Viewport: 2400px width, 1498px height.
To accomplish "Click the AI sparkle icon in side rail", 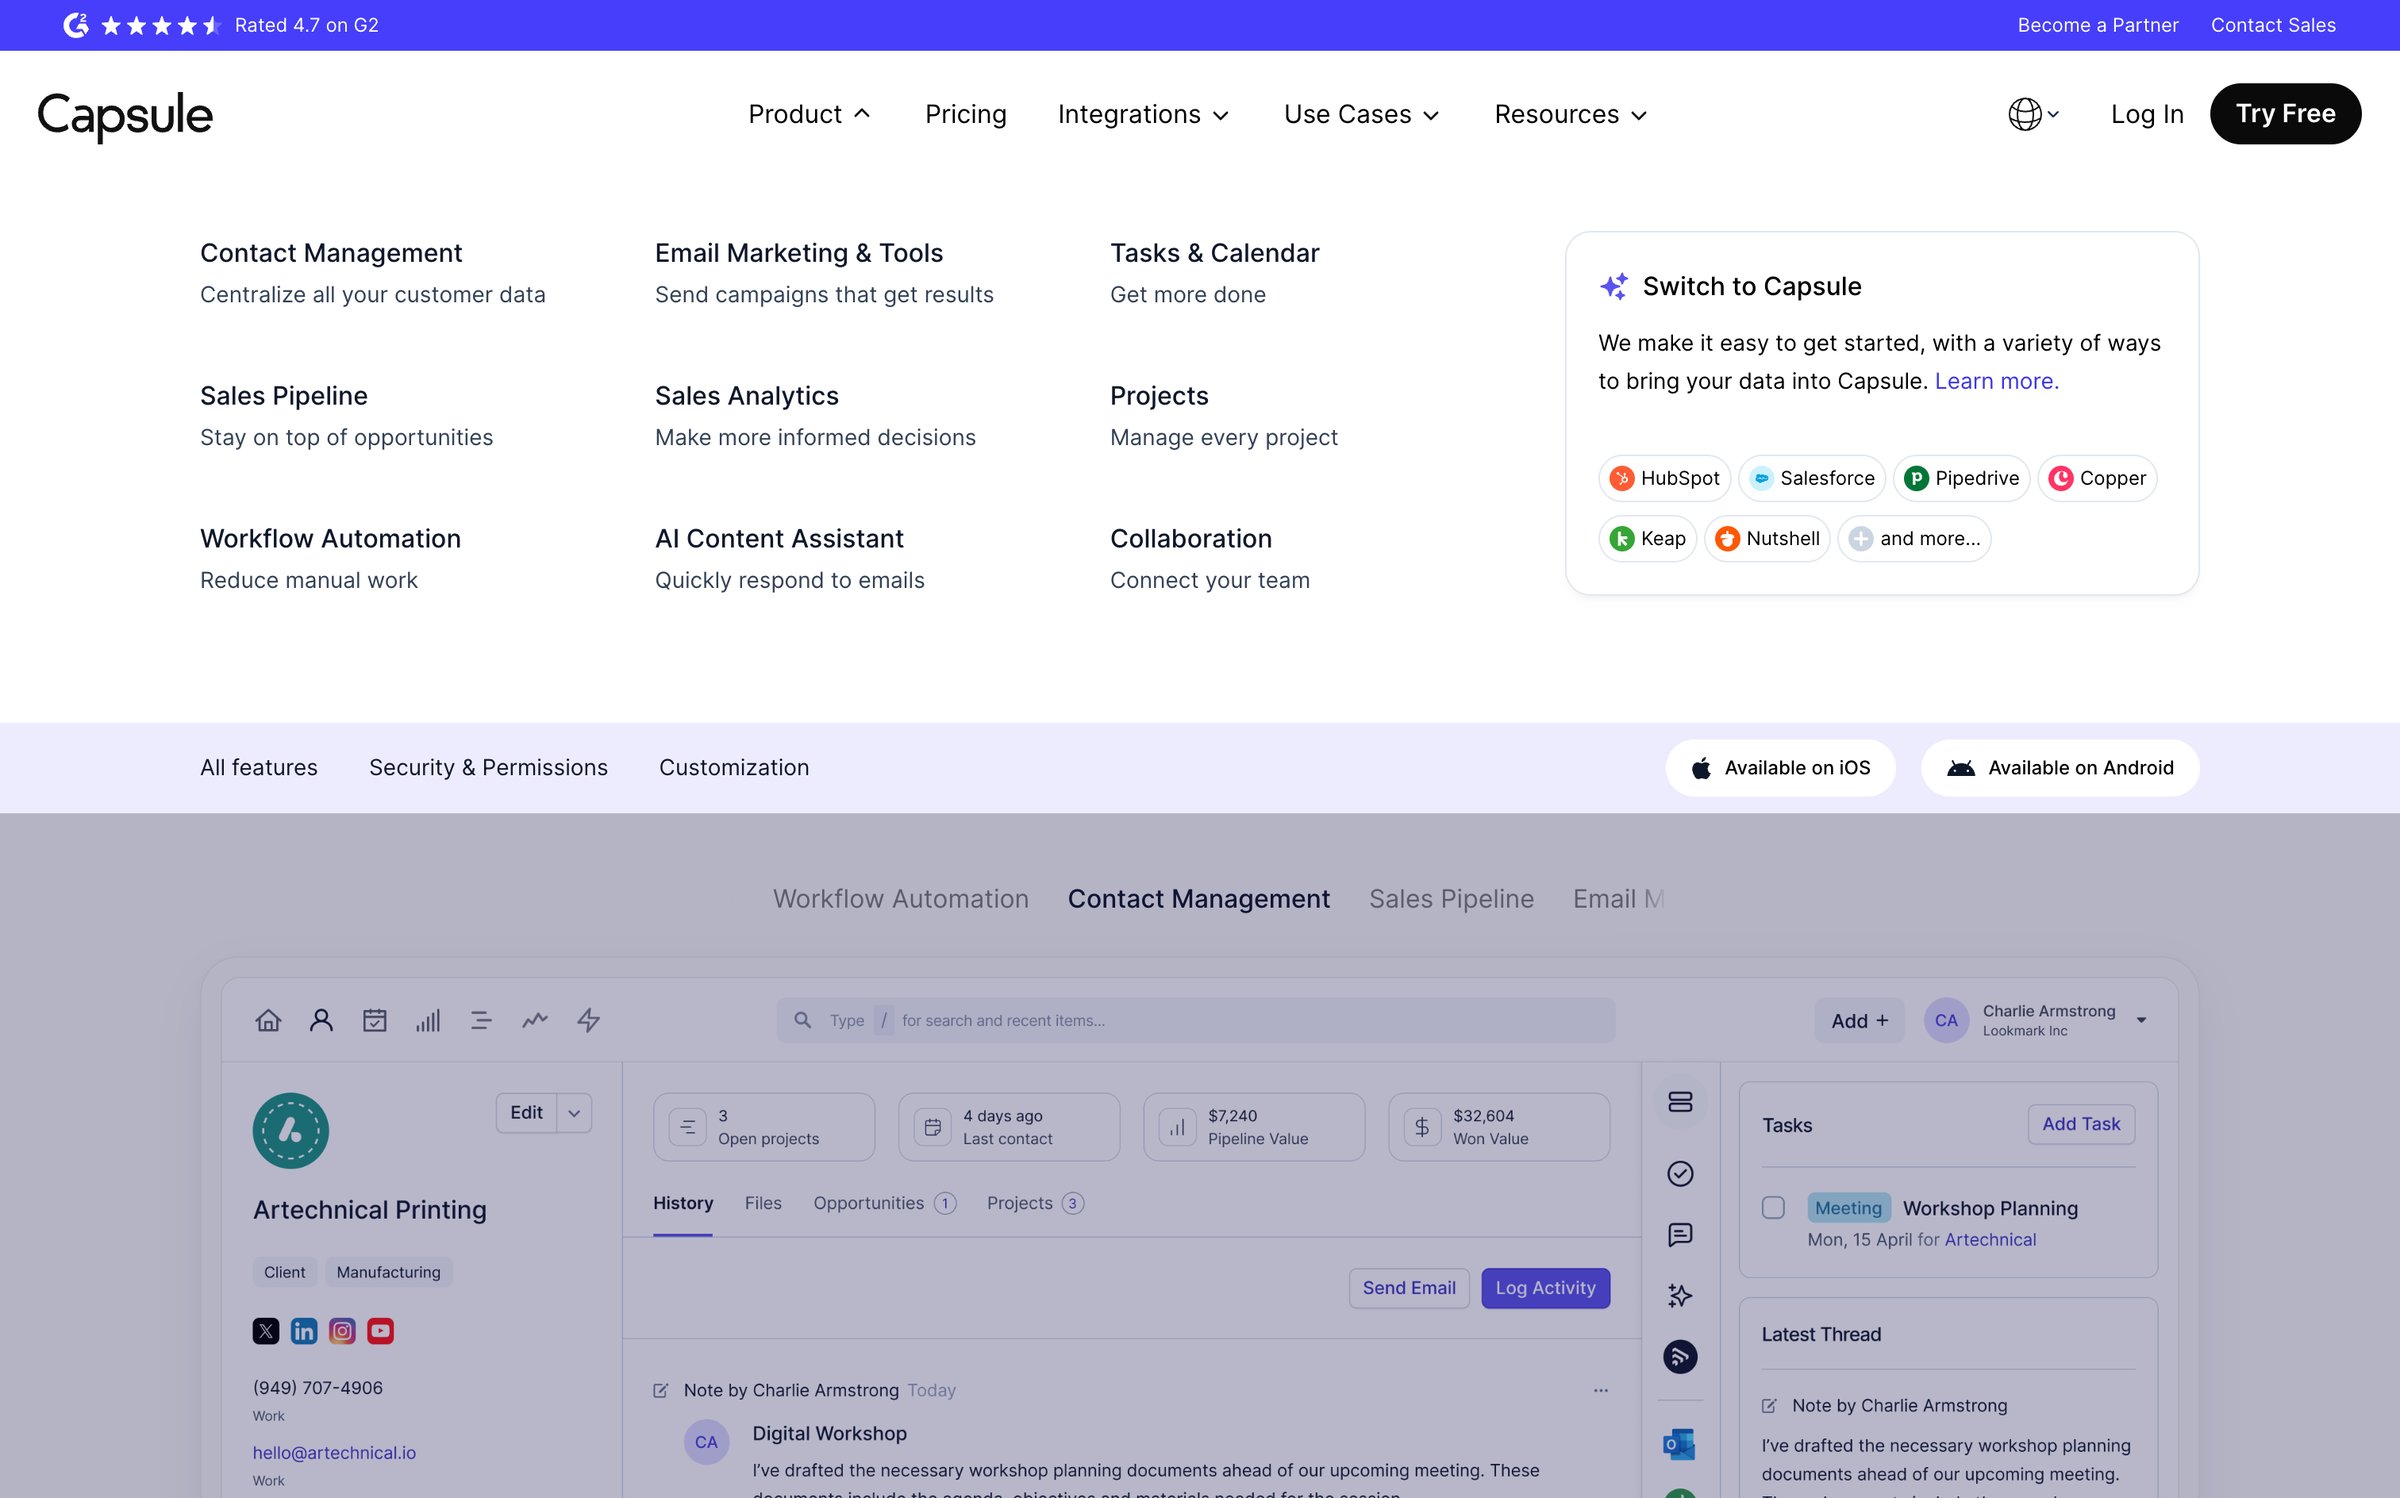I will (1680, 1295).
